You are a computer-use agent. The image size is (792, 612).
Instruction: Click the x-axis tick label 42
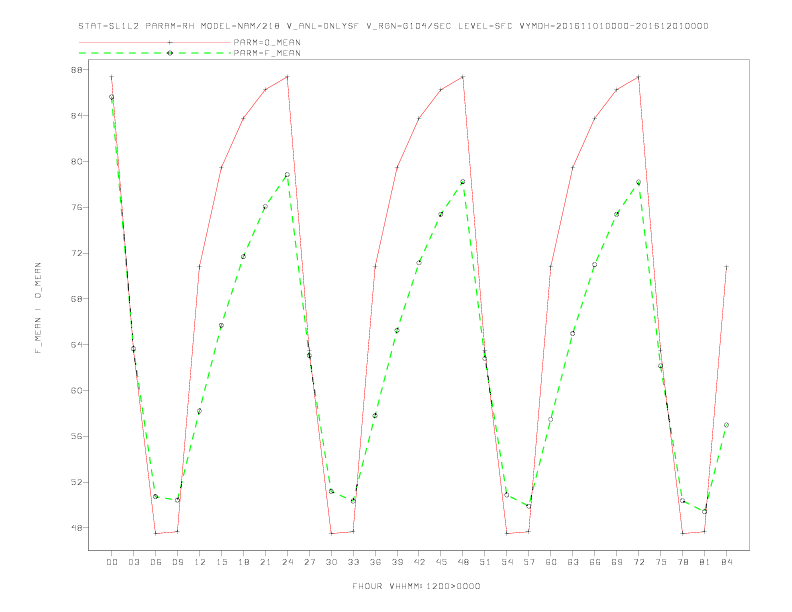click(x=419, y=562)
